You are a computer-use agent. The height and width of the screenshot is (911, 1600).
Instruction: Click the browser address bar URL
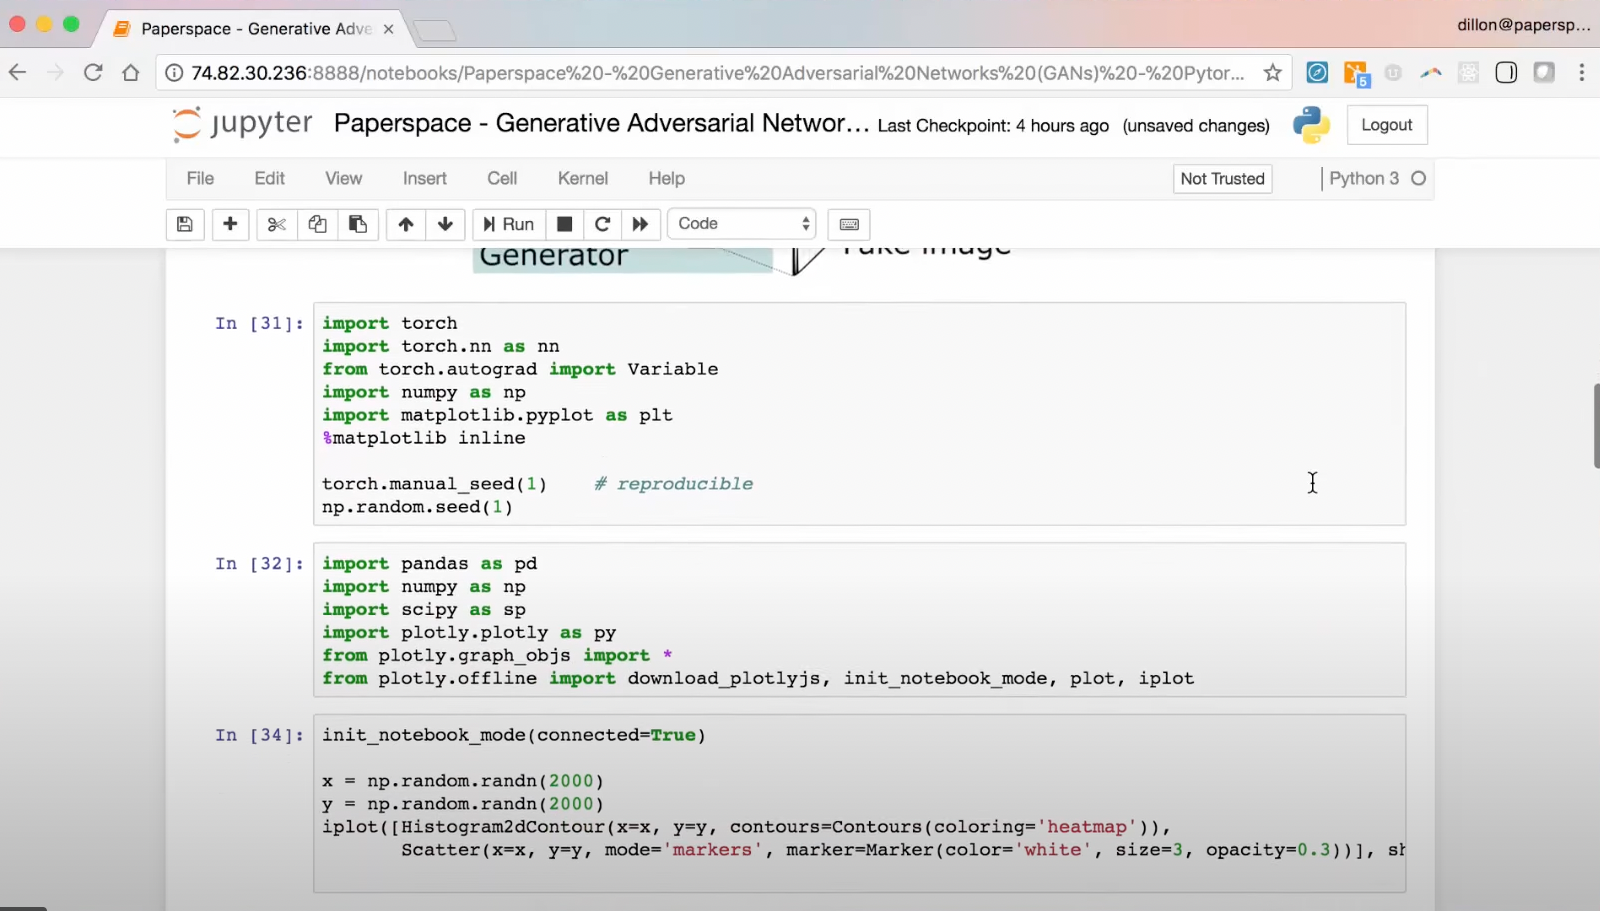[x=716, y=73]
